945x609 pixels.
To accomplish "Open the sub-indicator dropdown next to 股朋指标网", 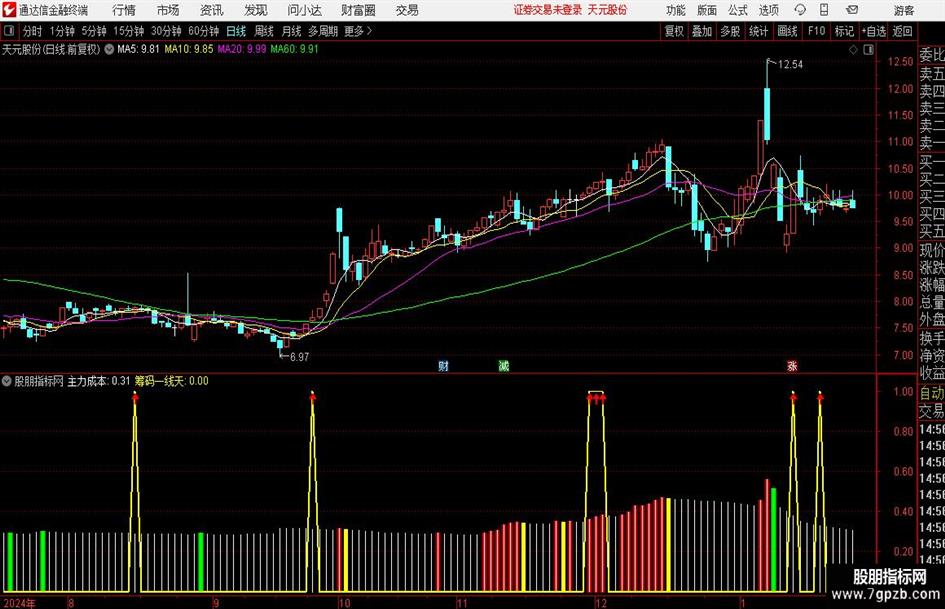I will pos(6,381).
